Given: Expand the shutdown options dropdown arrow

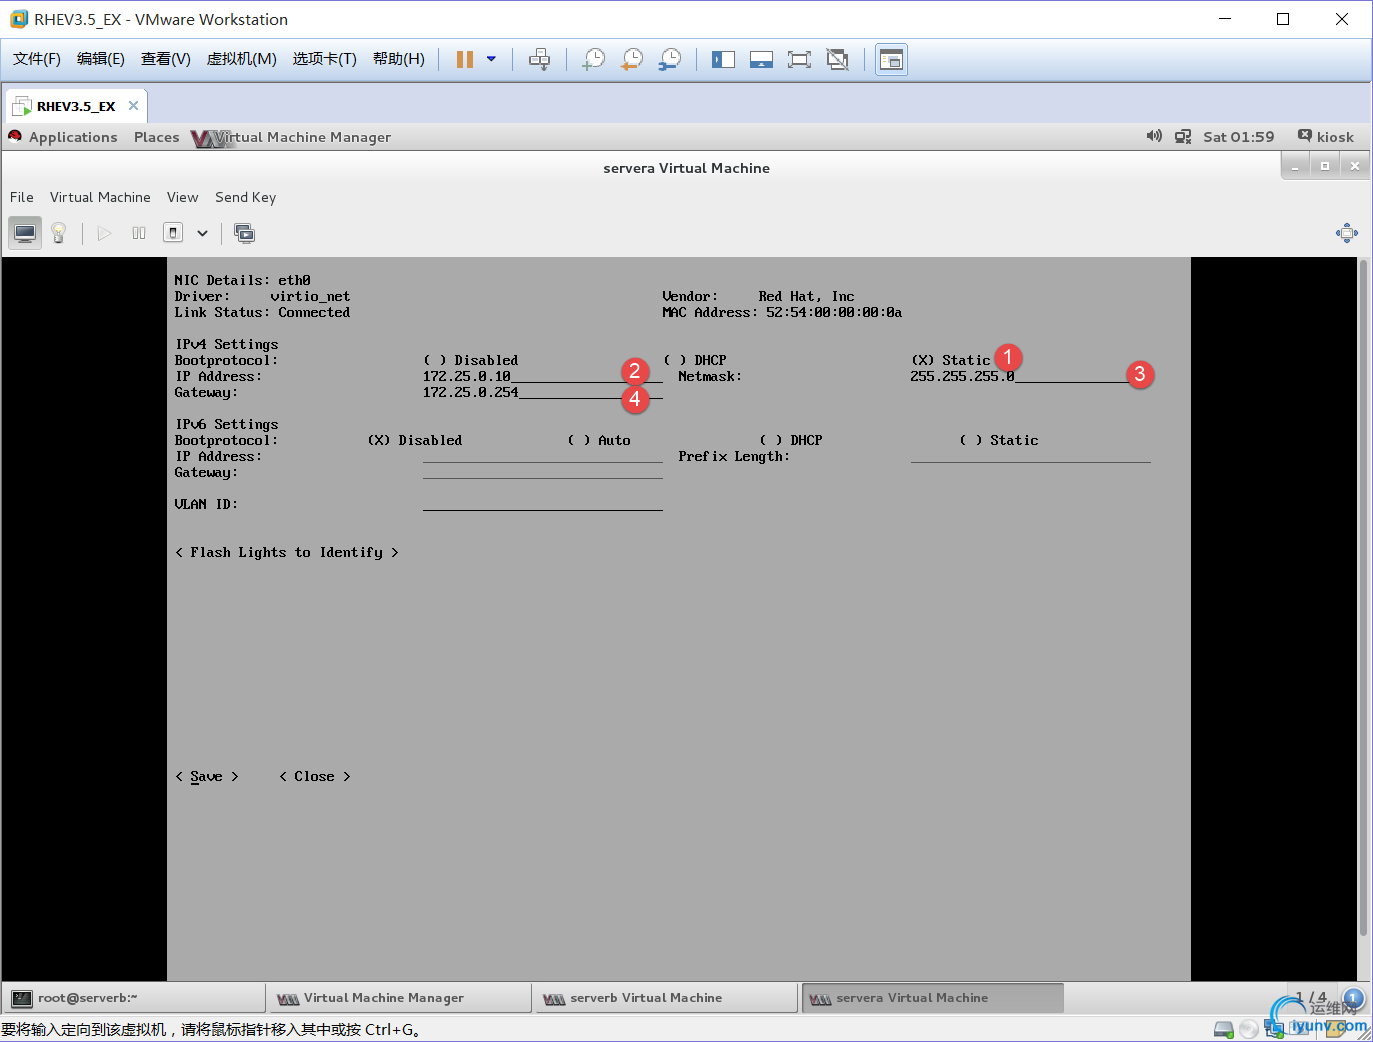Looking at the screenshot, I should tap(202, 233).
